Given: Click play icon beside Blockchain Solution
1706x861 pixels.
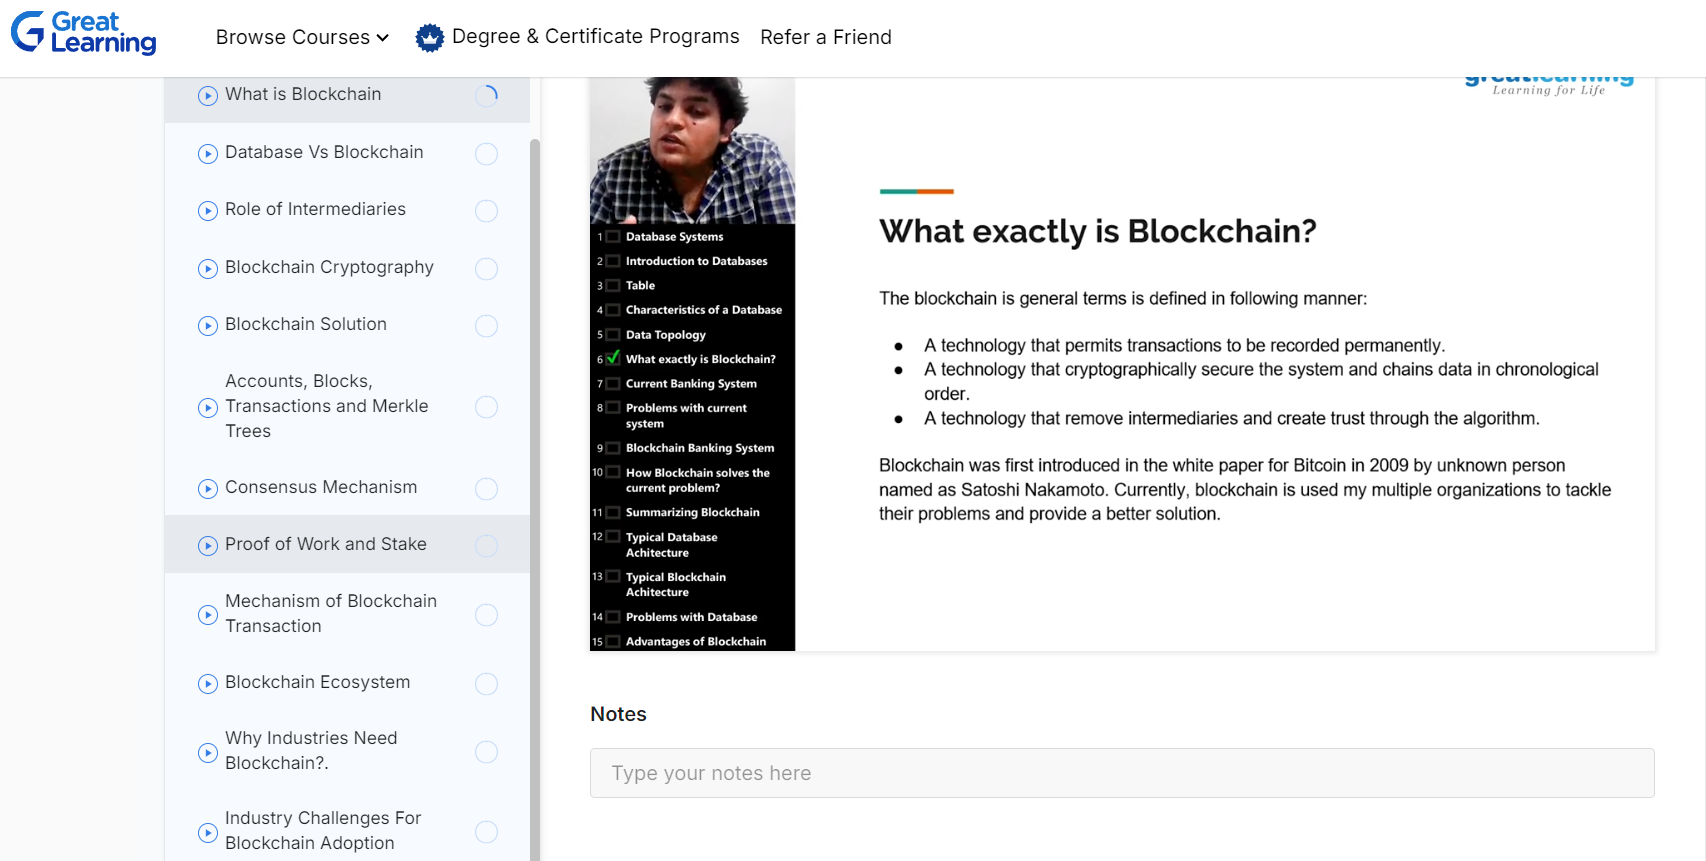Looking at the screenshot, I should tap(208, 326).
